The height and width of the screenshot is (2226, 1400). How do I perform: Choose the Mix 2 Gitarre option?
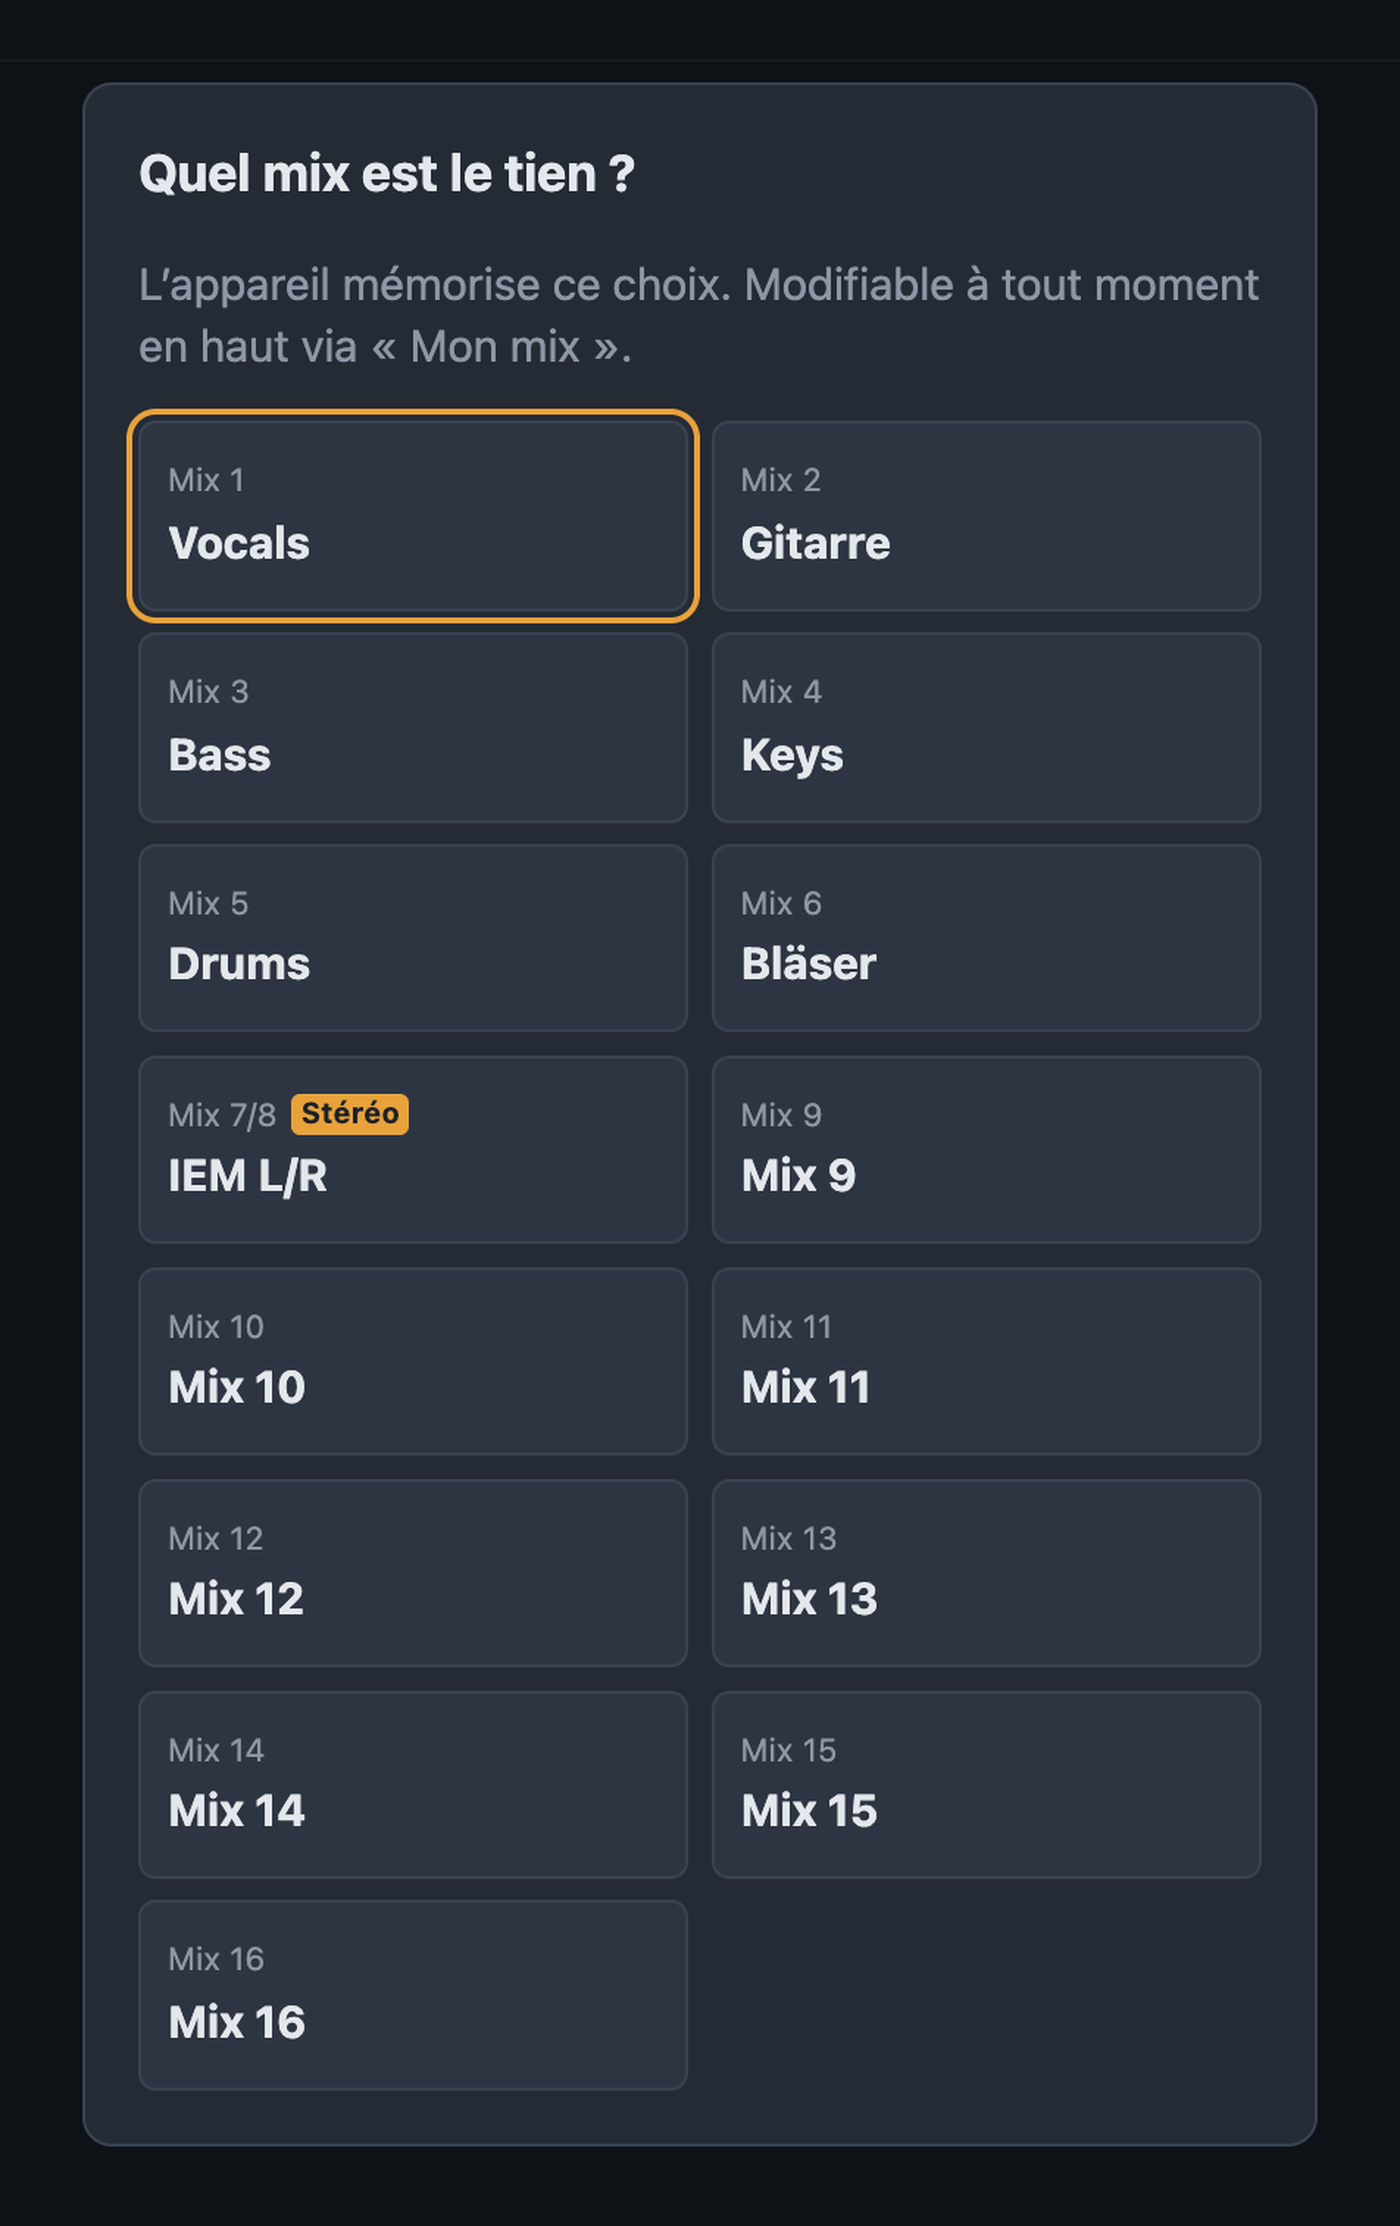tap(986, 516)
